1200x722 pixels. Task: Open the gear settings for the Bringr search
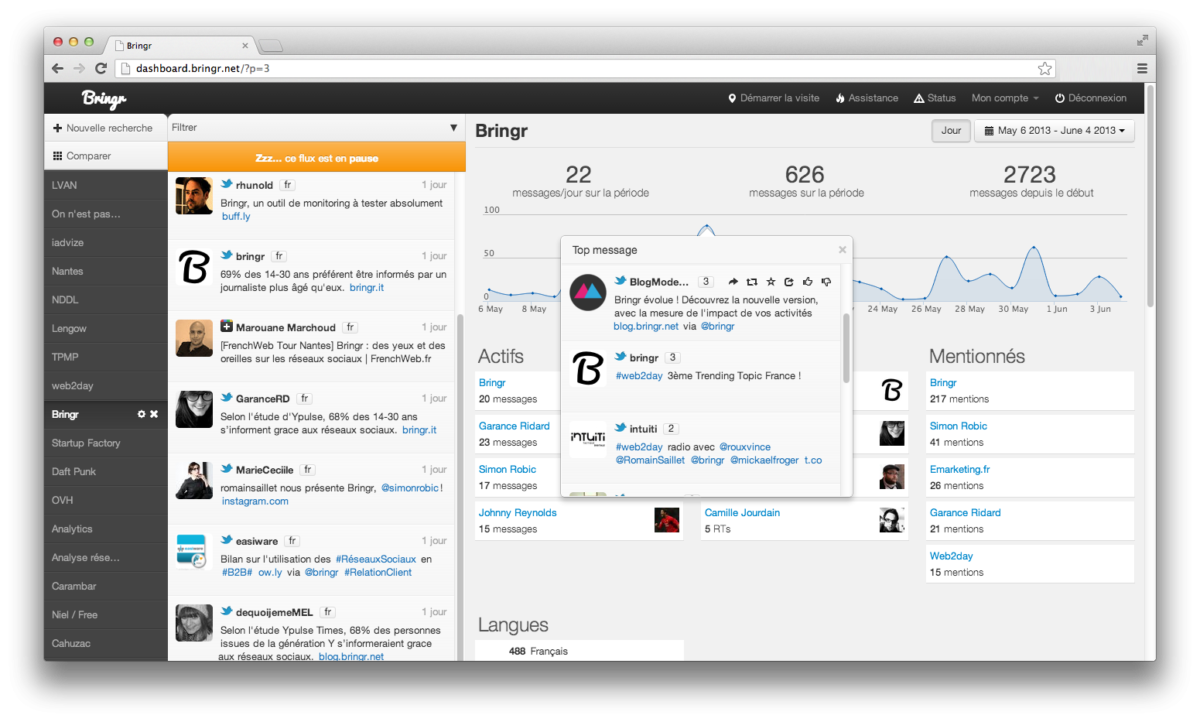(141, 414)
